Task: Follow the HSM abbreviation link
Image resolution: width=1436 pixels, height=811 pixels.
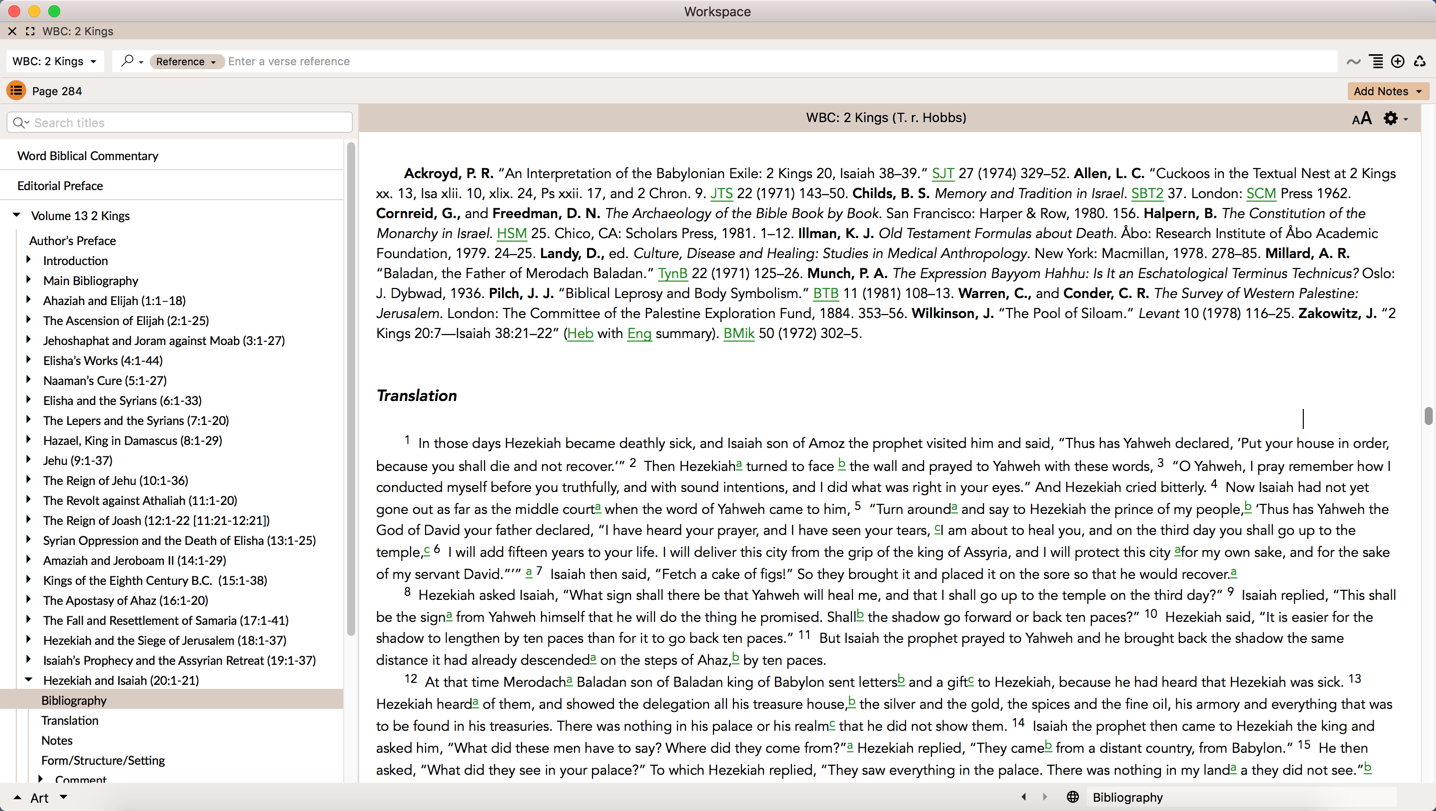Action: (x=512, y=234)
